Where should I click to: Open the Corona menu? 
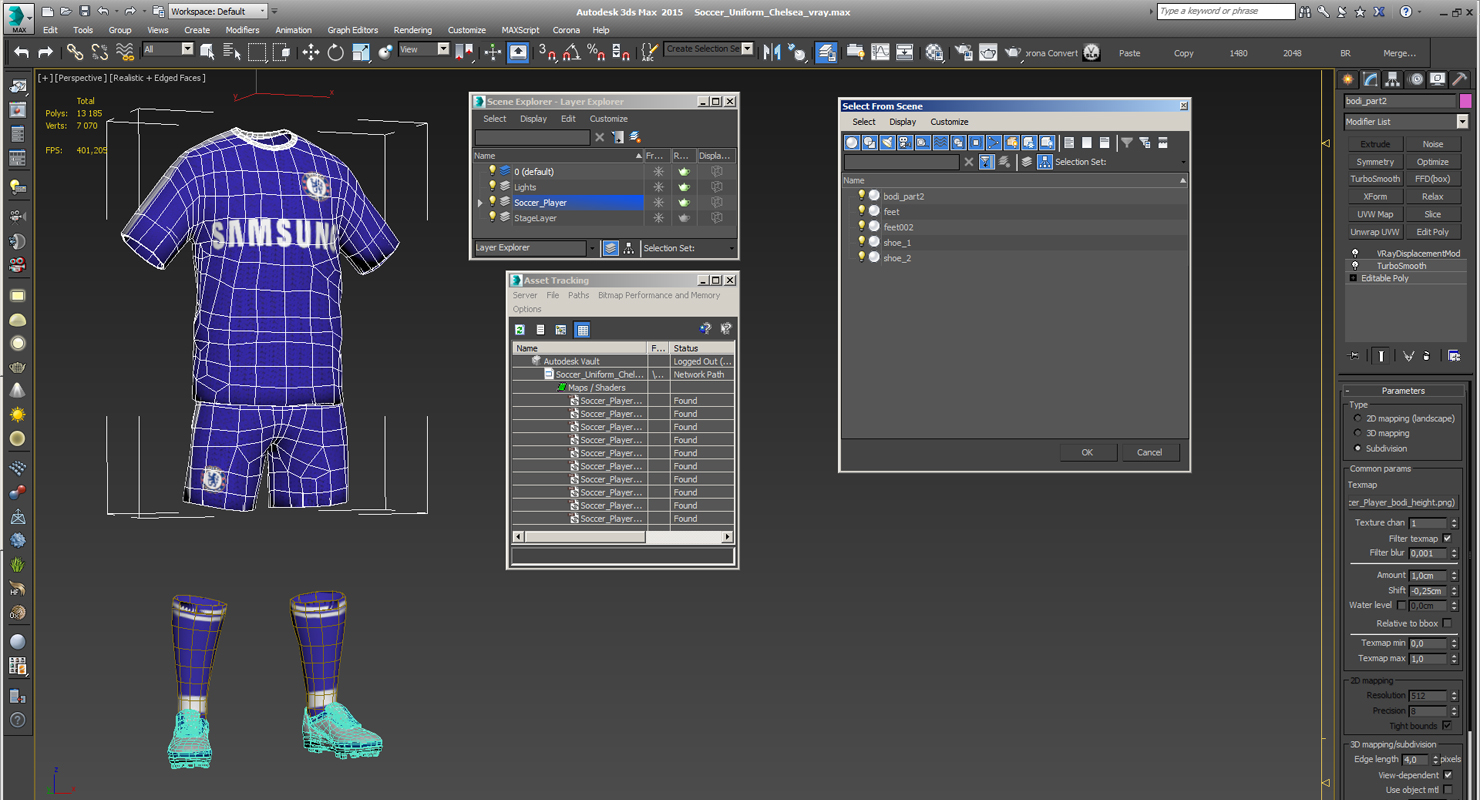coord(566,30)
